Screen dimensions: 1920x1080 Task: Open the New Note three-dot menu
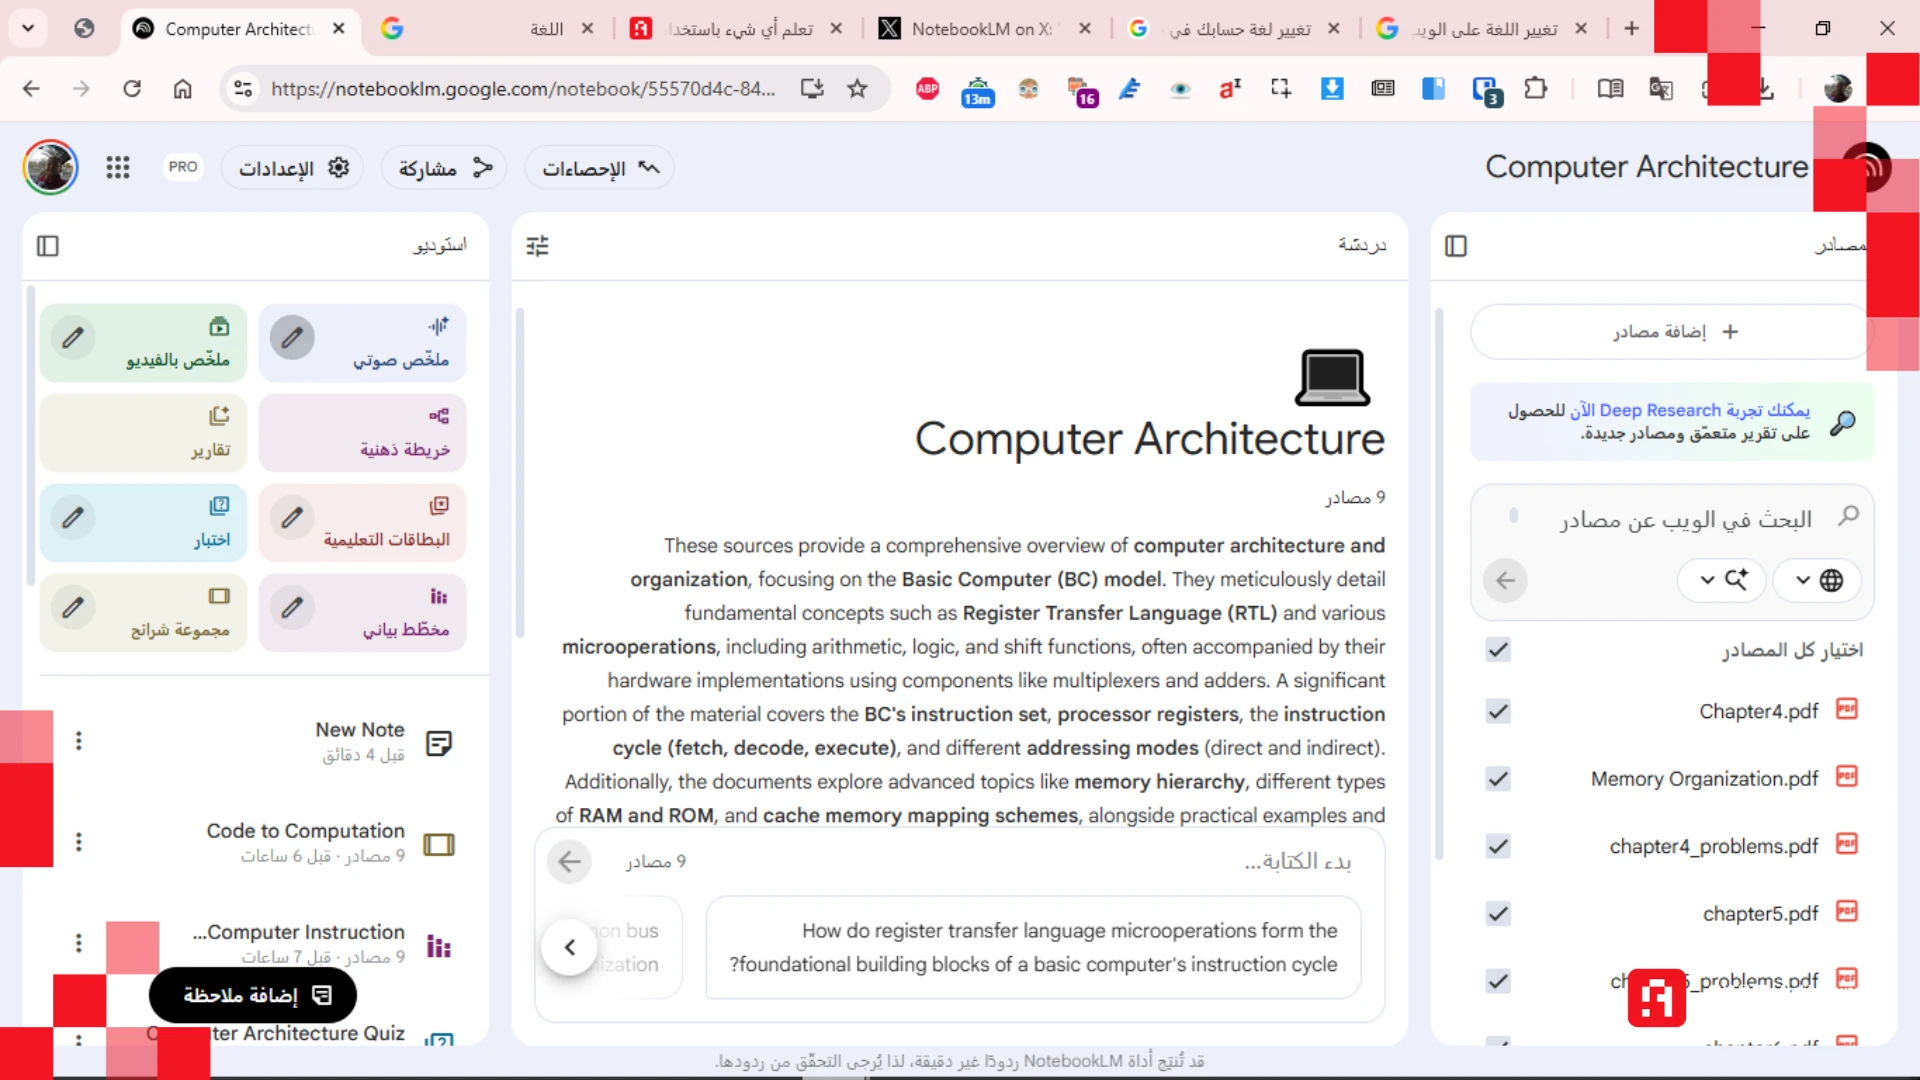(x=79, y=740)
